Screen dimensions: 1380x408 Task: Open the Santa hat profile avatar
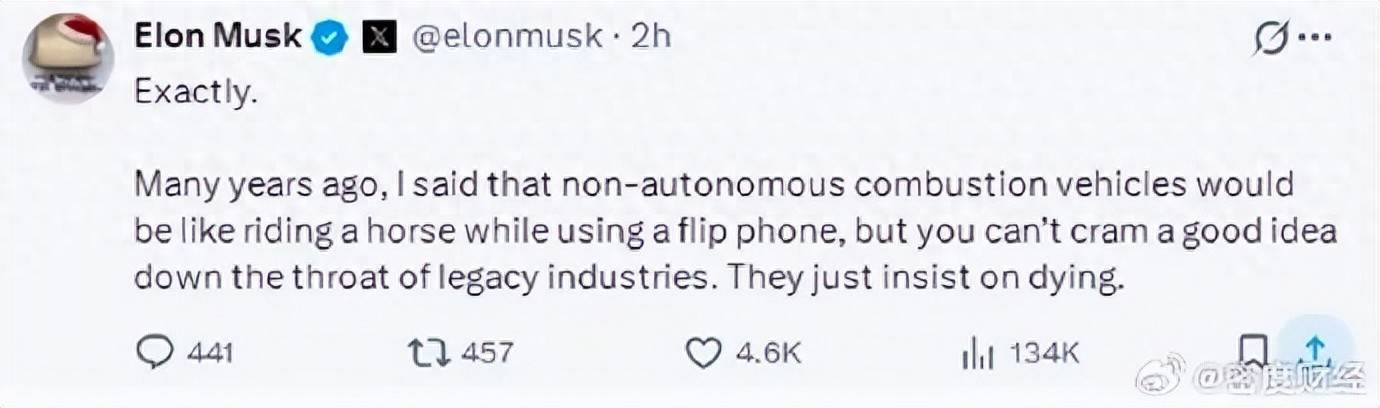68,59
